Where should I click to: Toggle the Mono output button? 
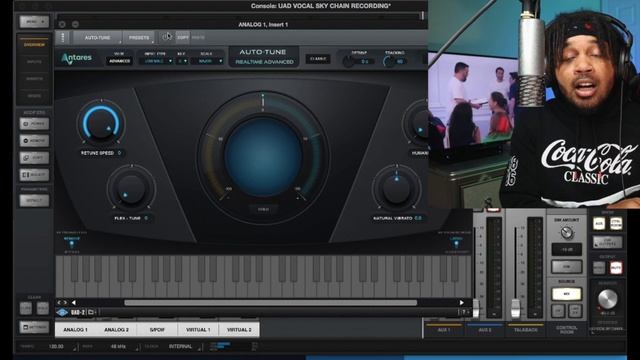tap(599, 268)
